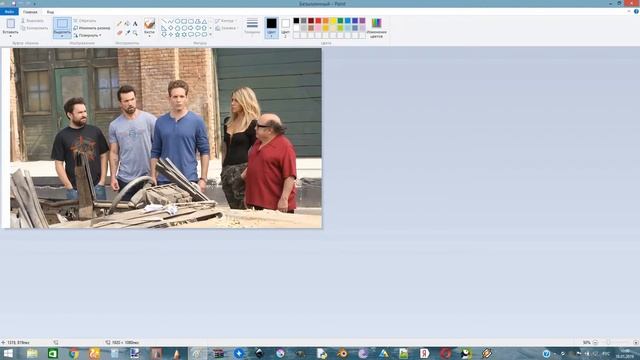Pick the cloud callout shape
This screenshot has height=360, width=640.
coord(204,34)
